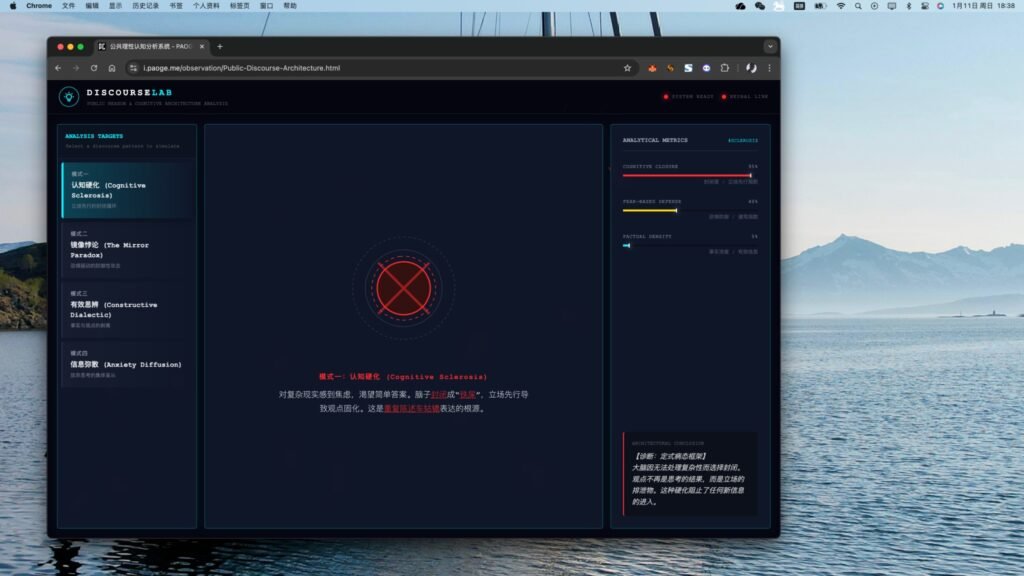
Task: Open the 历史记录 menu
Action: tap(145, 6)
